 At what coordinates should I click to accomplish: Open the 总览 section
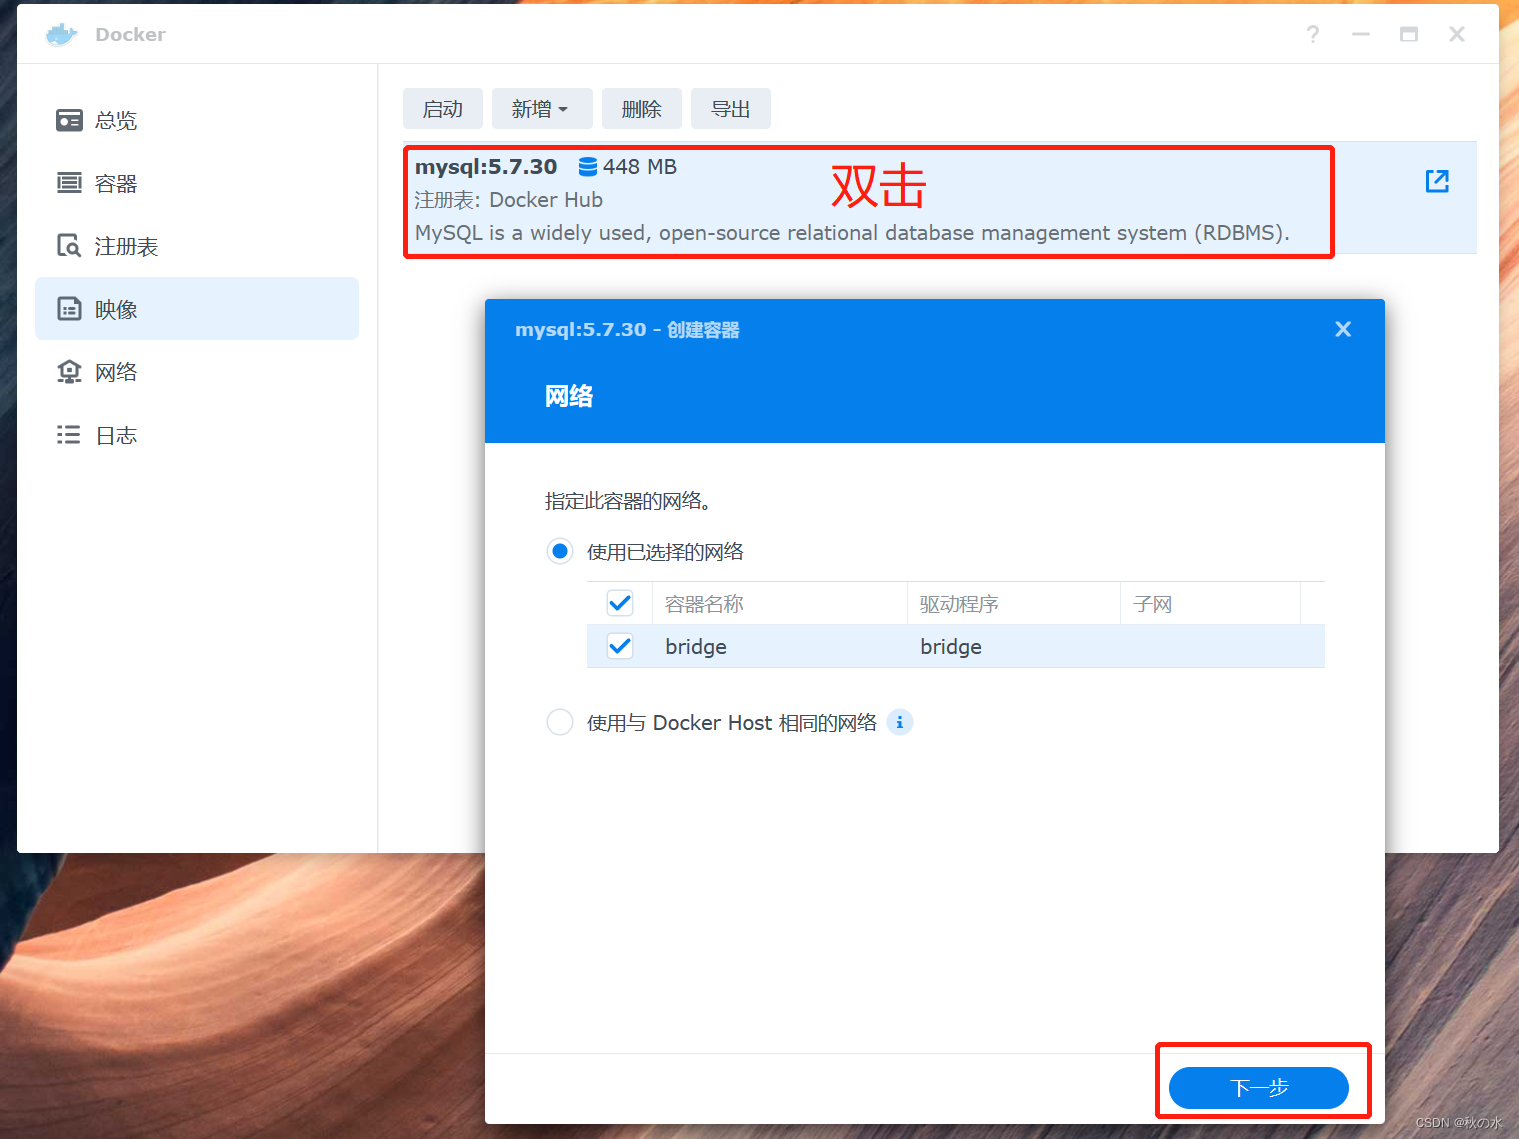197,121
